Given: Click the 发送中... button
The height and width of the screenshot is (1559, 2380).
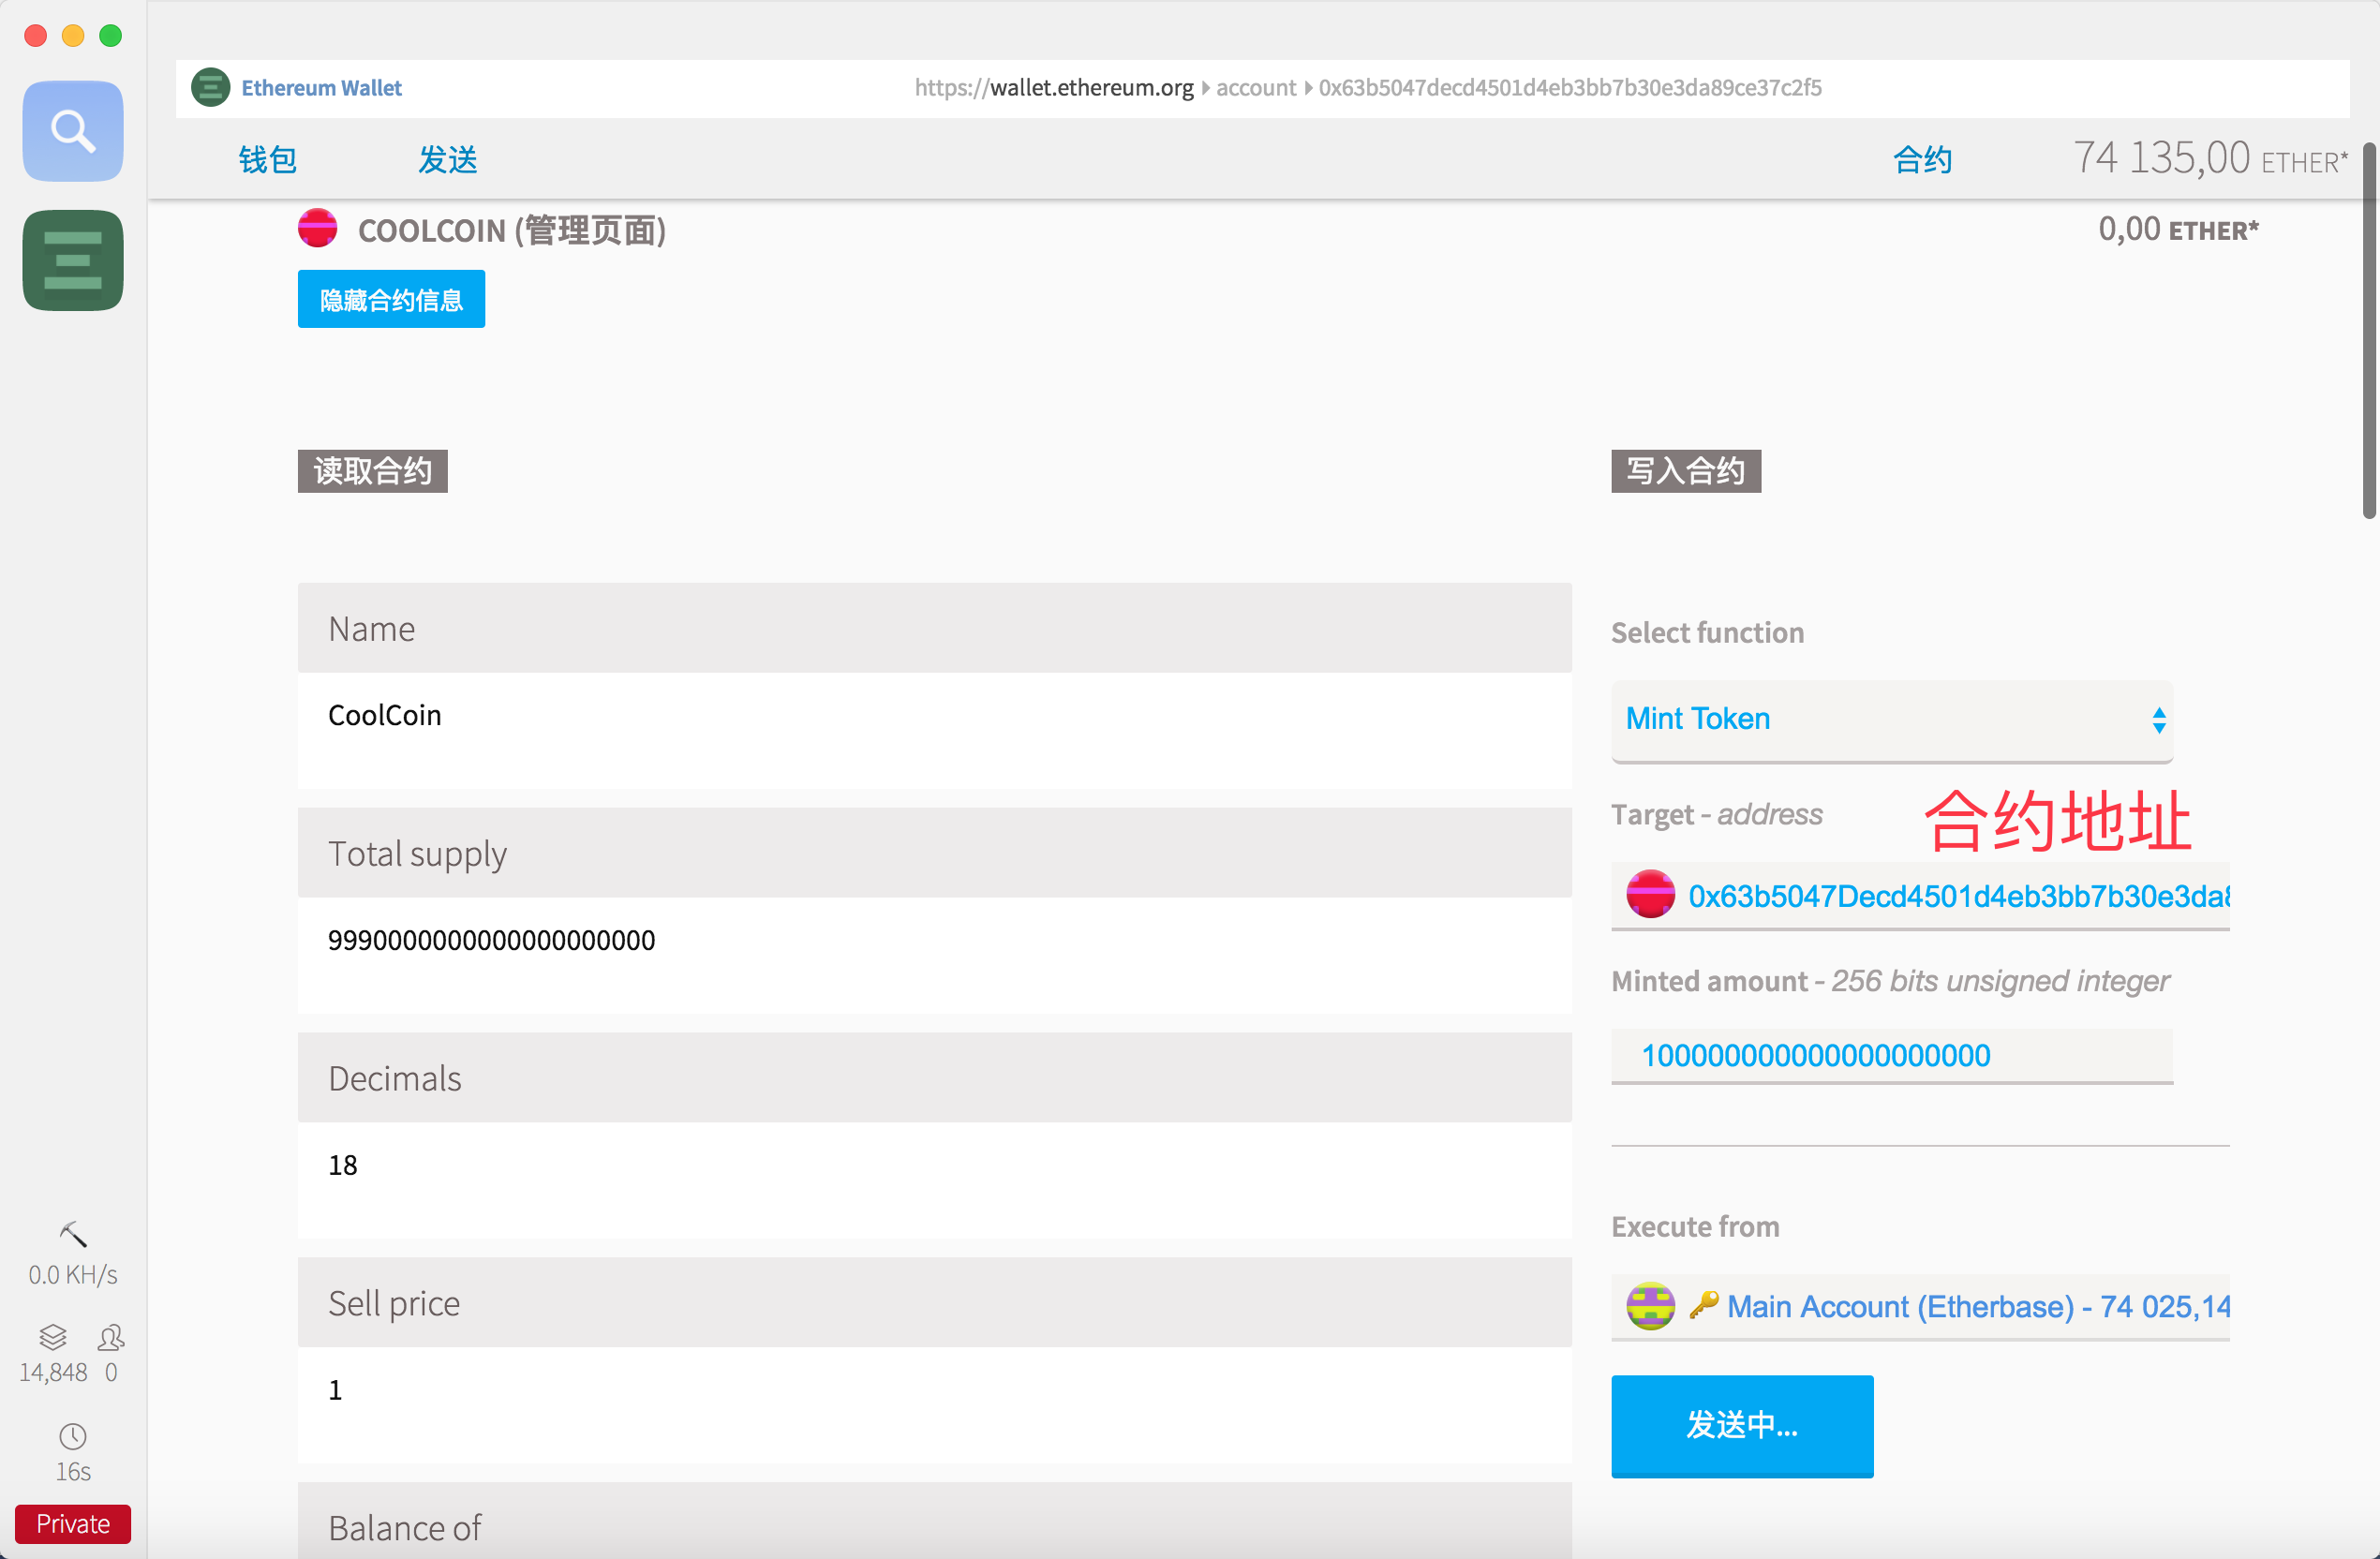Looking at the screenshot, I should coord(1742,1425).
